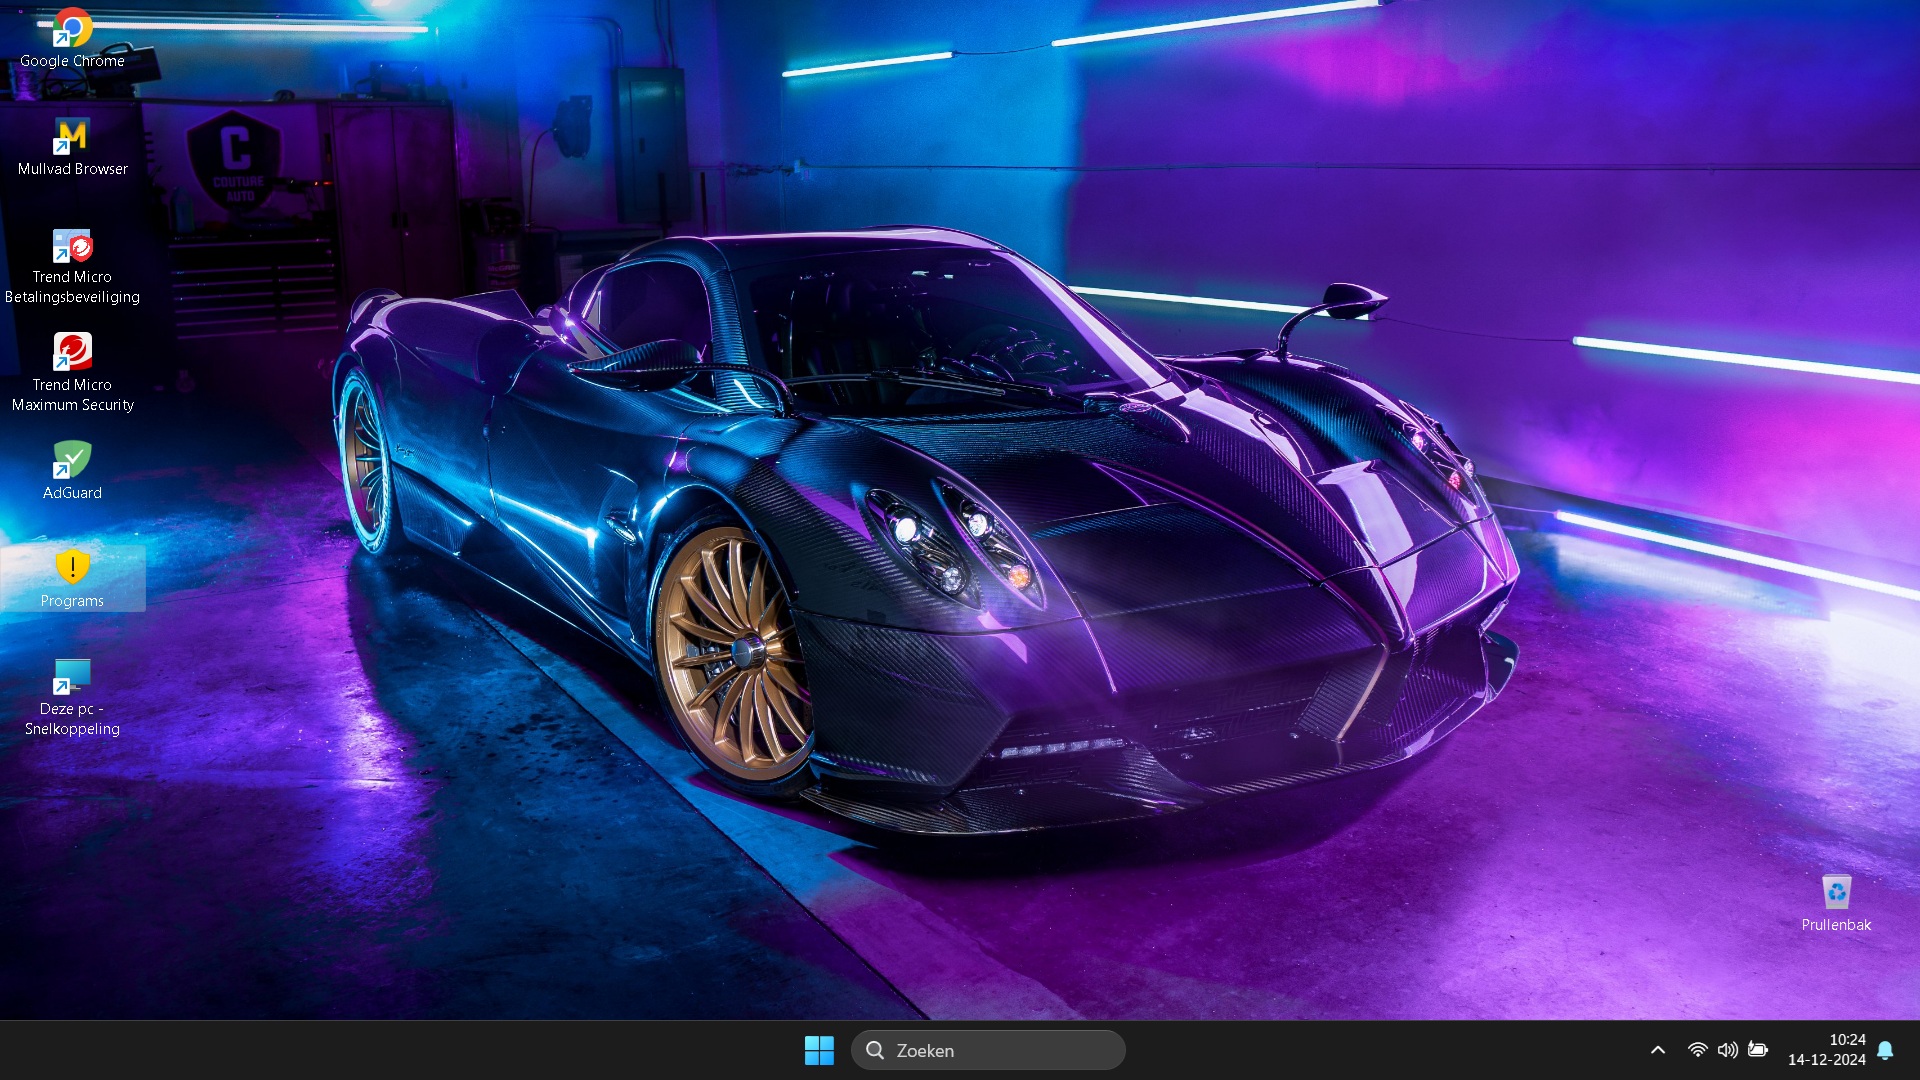The height and width of the screenshot is (1080, 1920).
Task: Click the battery status tray icon
Action: click(1758, 1050)
